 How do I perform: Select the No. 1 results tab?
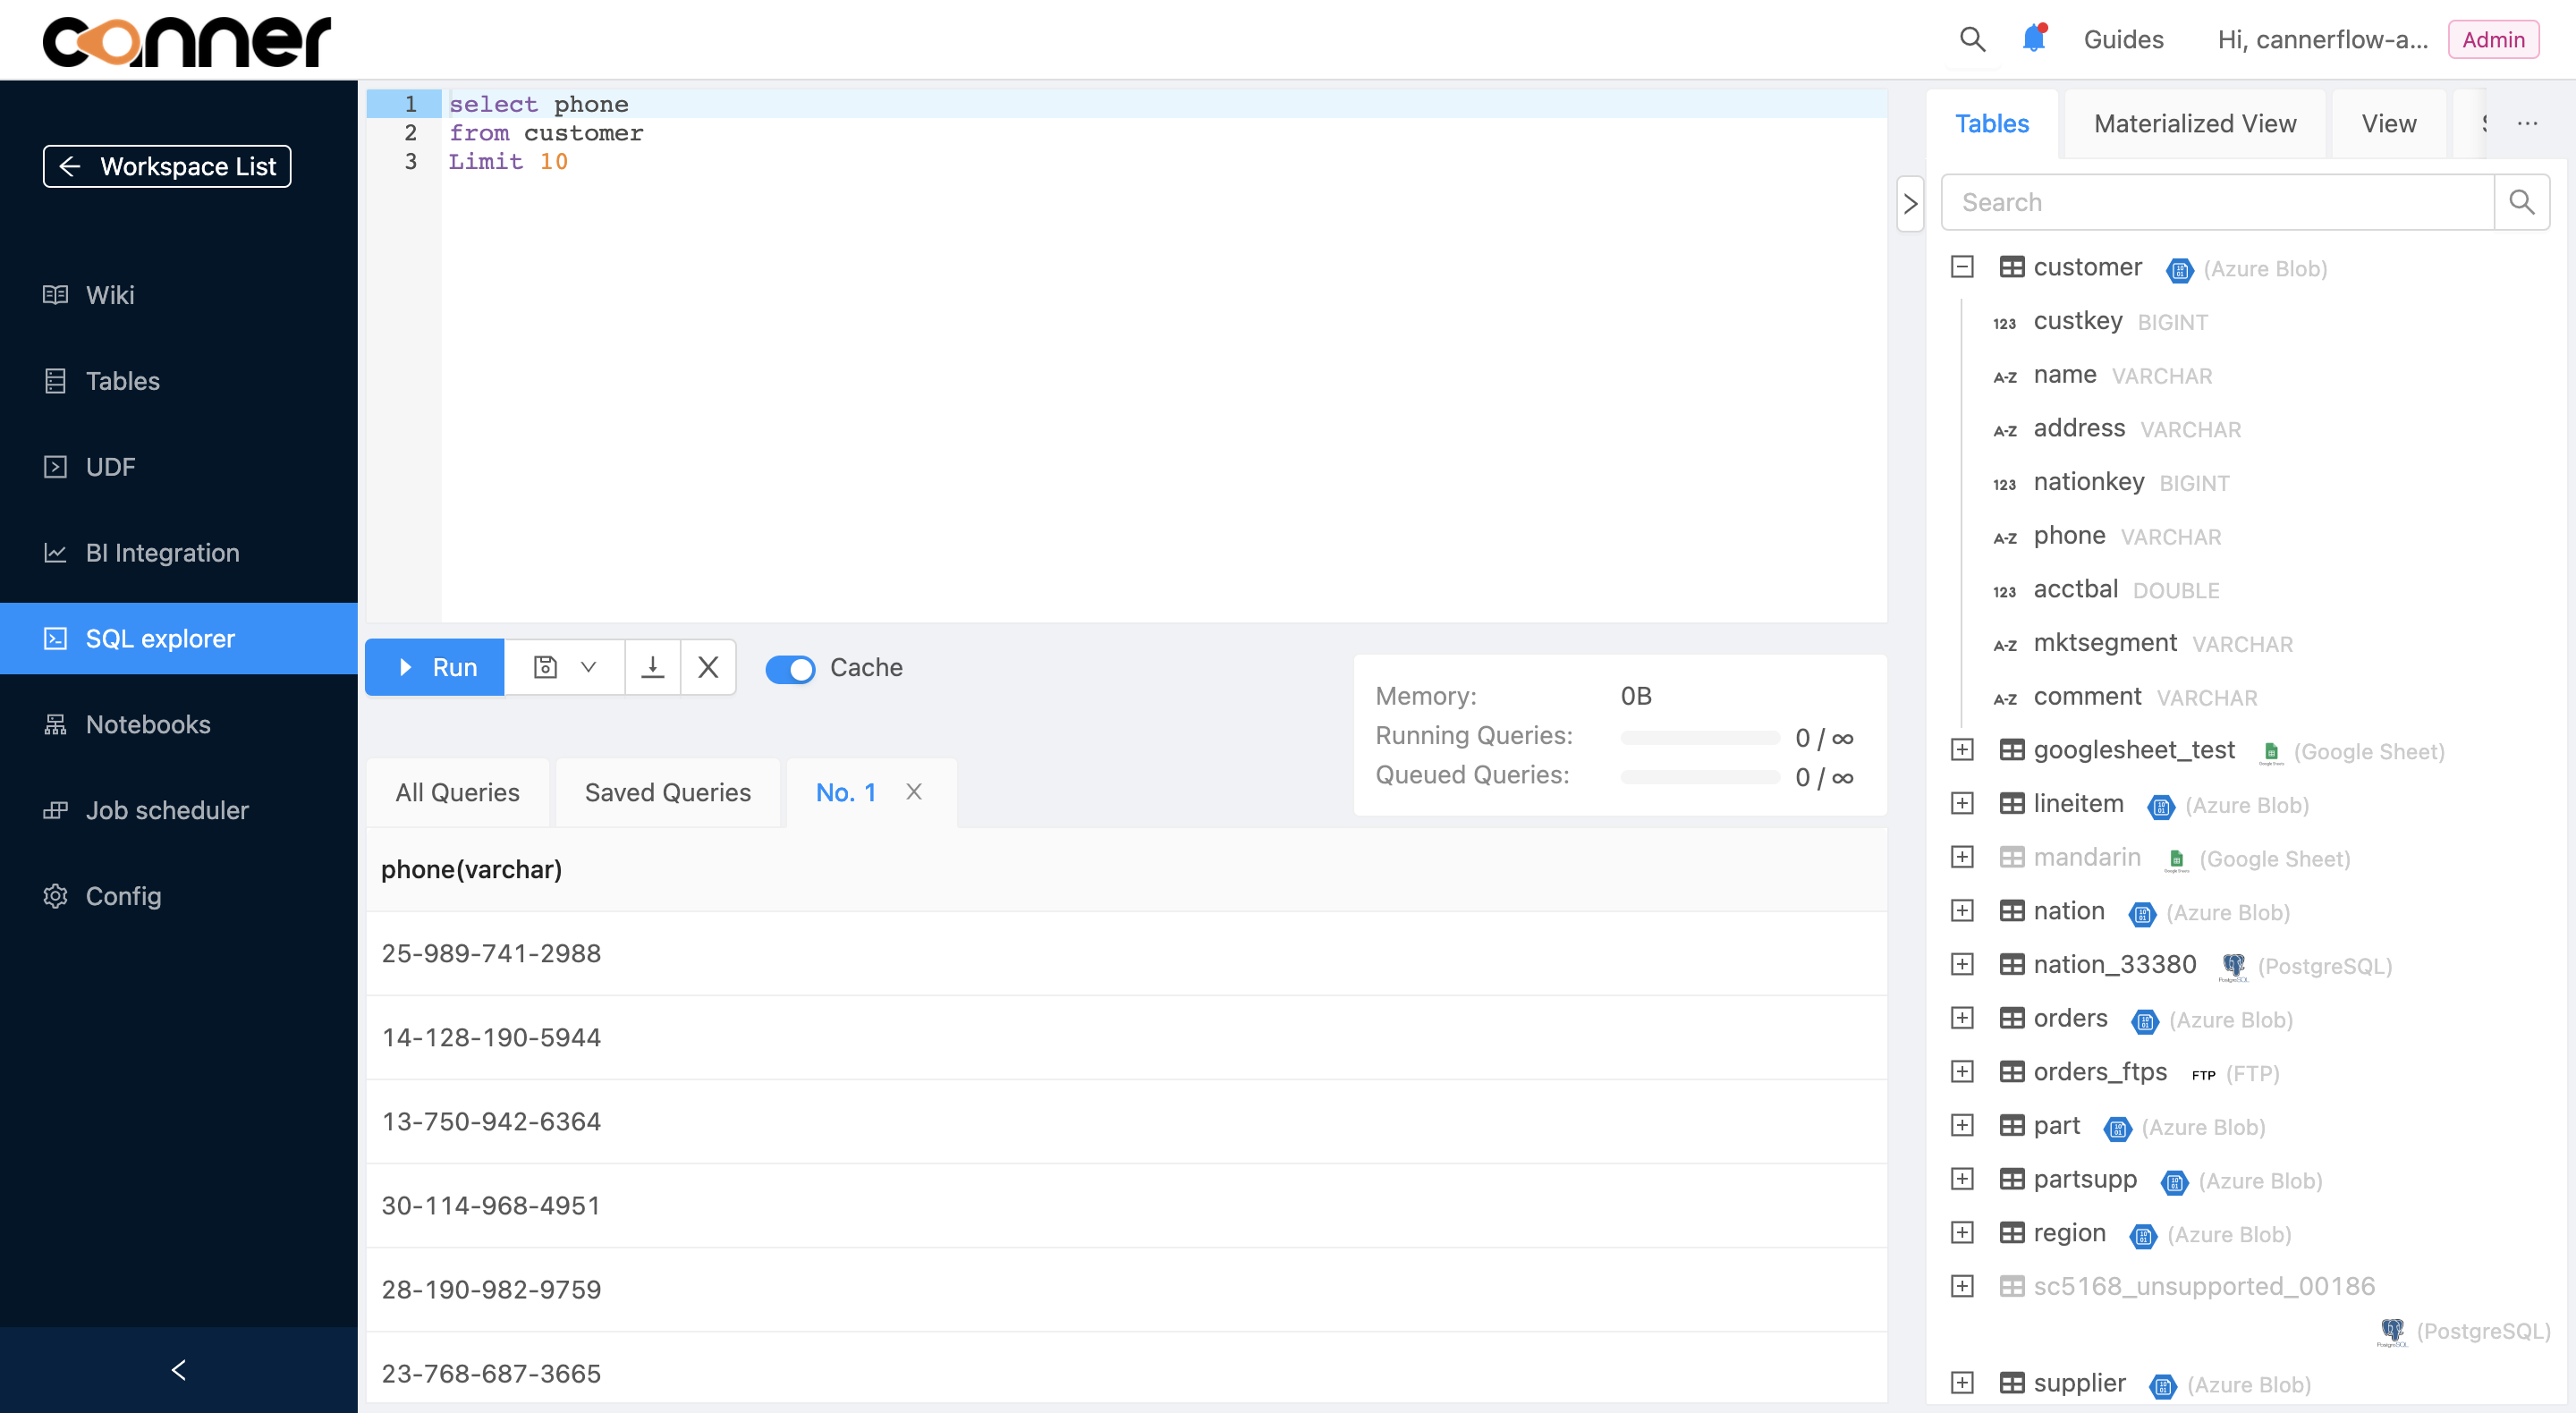click(x=846, y=792)
